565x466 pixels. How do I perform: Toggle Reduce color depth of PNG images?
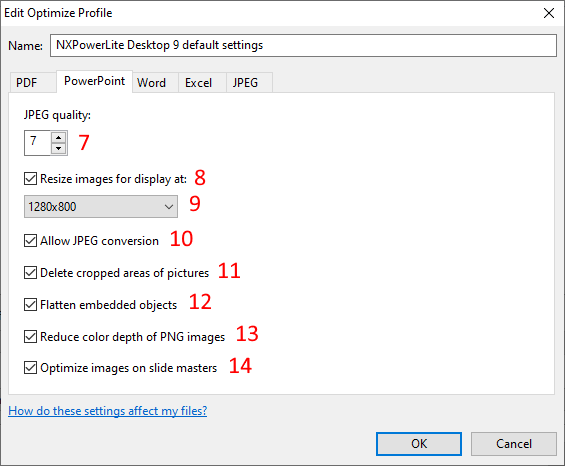point(30,337)
